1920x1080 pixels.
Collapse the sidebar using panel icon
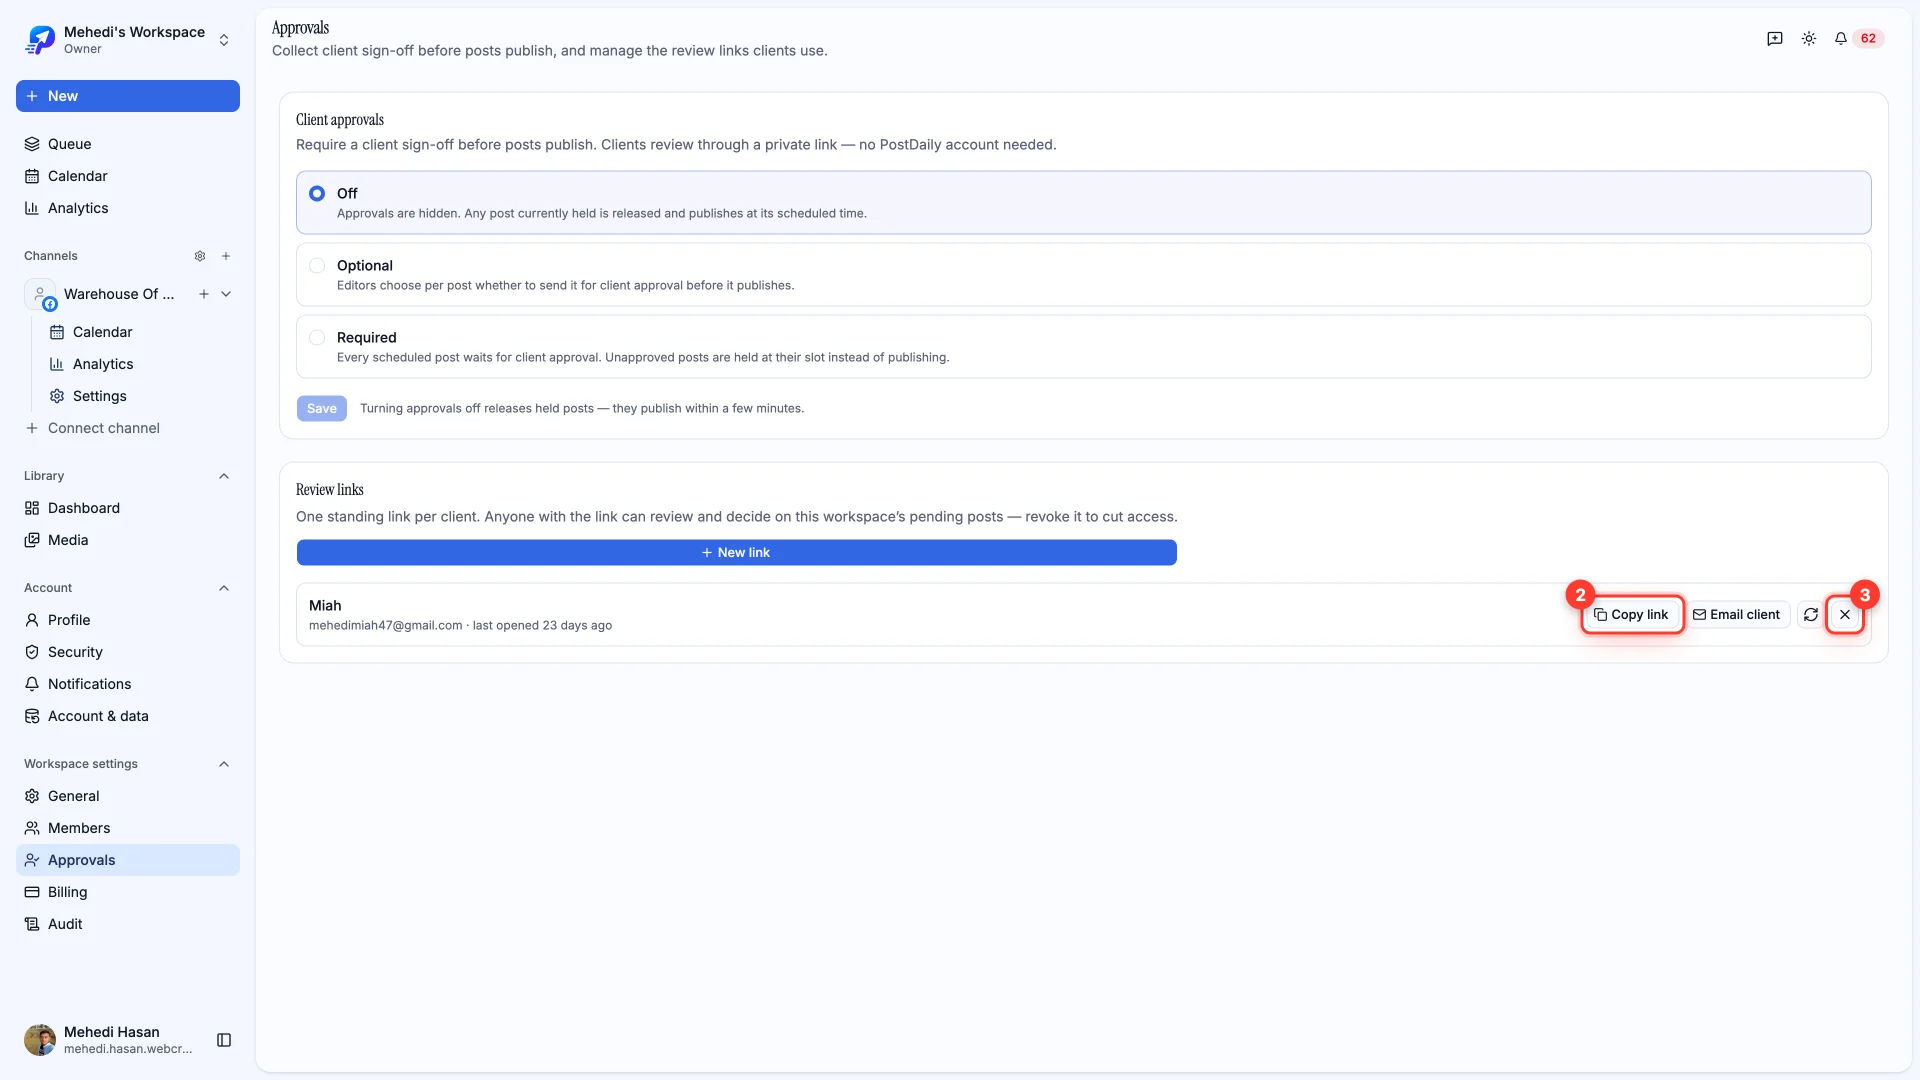[224, 1040]
